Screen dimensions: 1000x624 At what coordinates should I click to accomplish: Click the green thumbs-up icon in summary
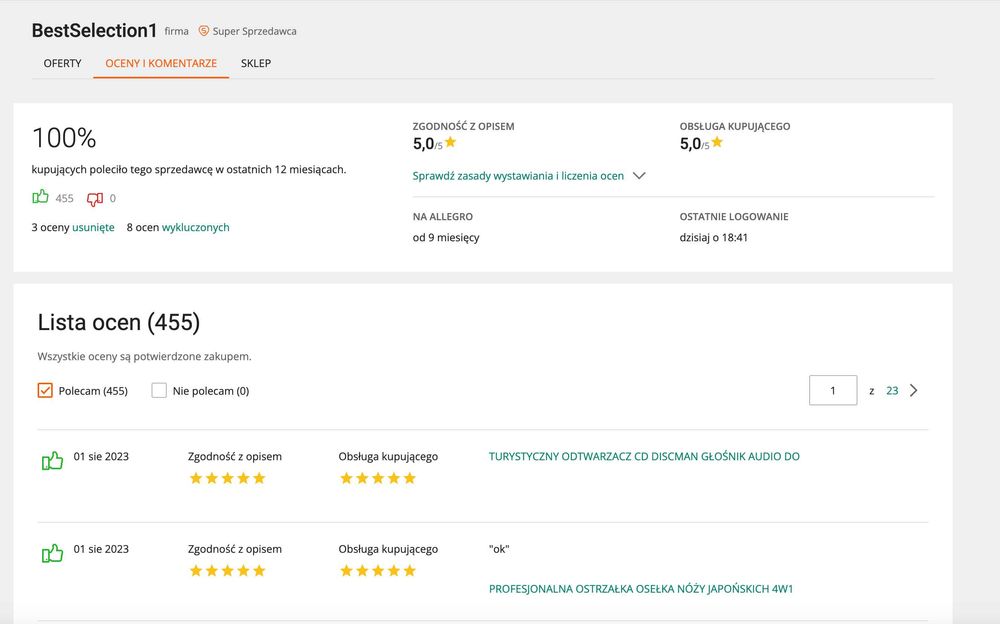(41, 198)
